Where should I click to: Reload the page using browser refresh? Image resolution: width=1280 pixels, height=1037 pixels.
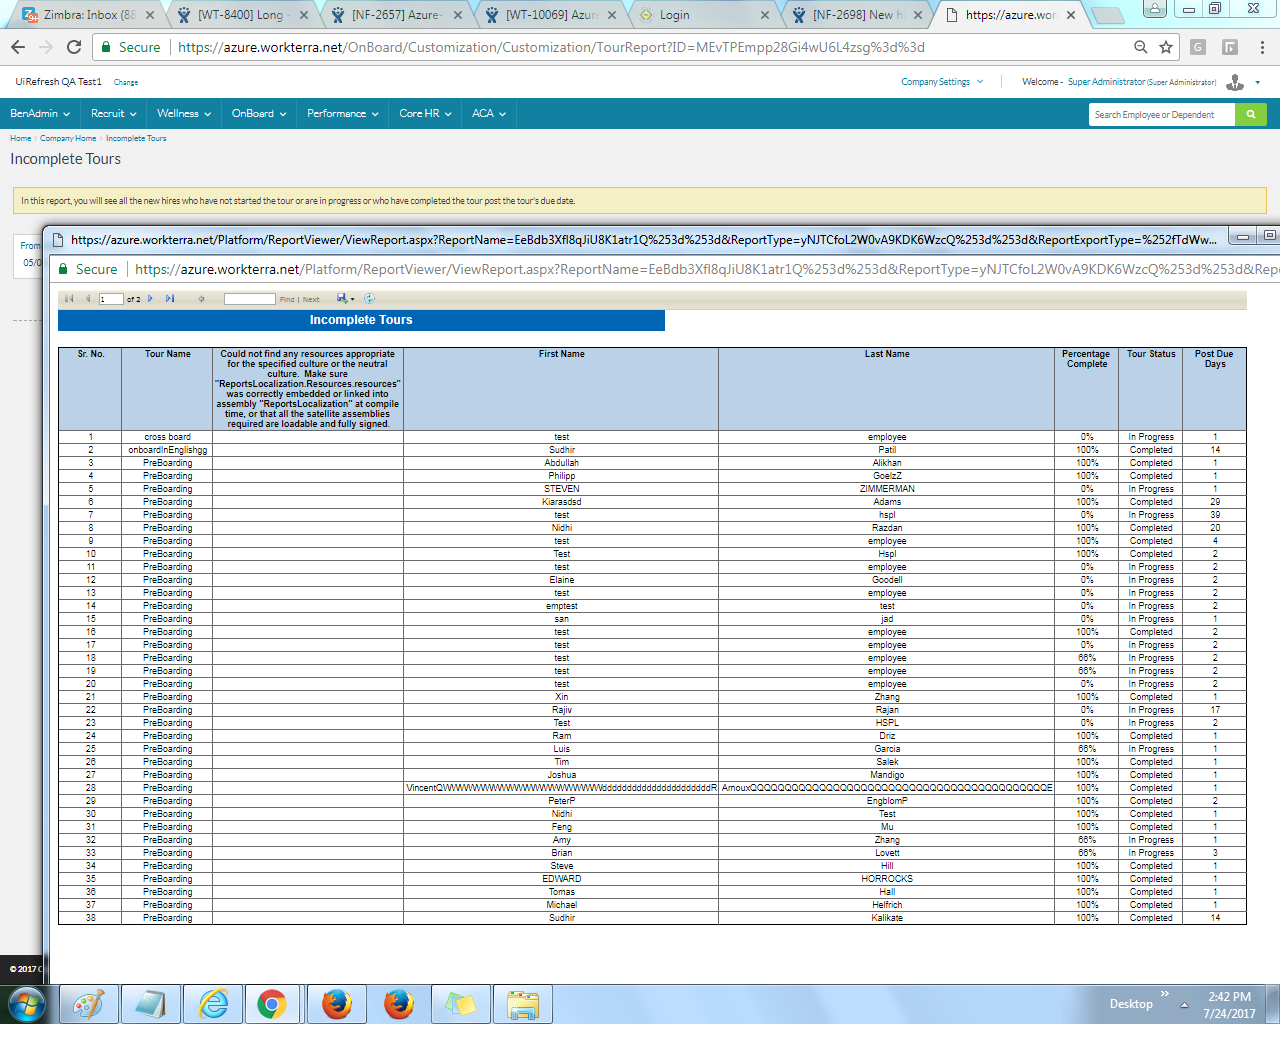[74, 47]
